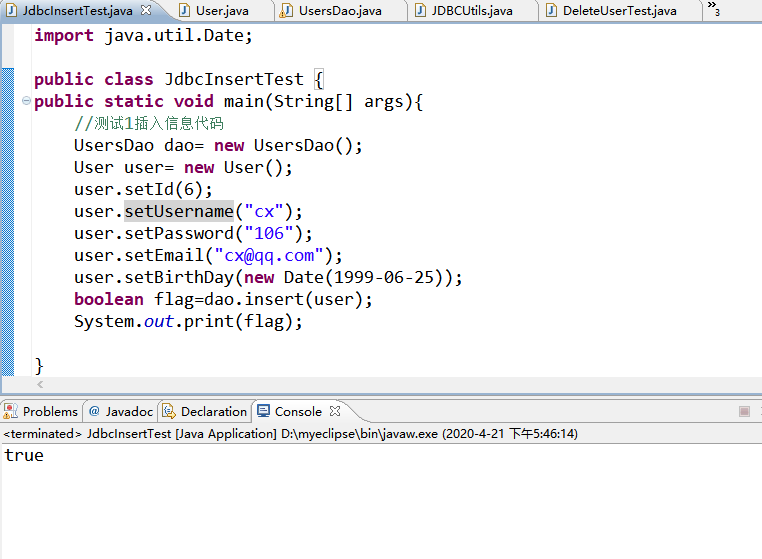This screenshot has width=762, height=559.
Task: Click the dao.insert(user) call
Action: tap(283, 299)
